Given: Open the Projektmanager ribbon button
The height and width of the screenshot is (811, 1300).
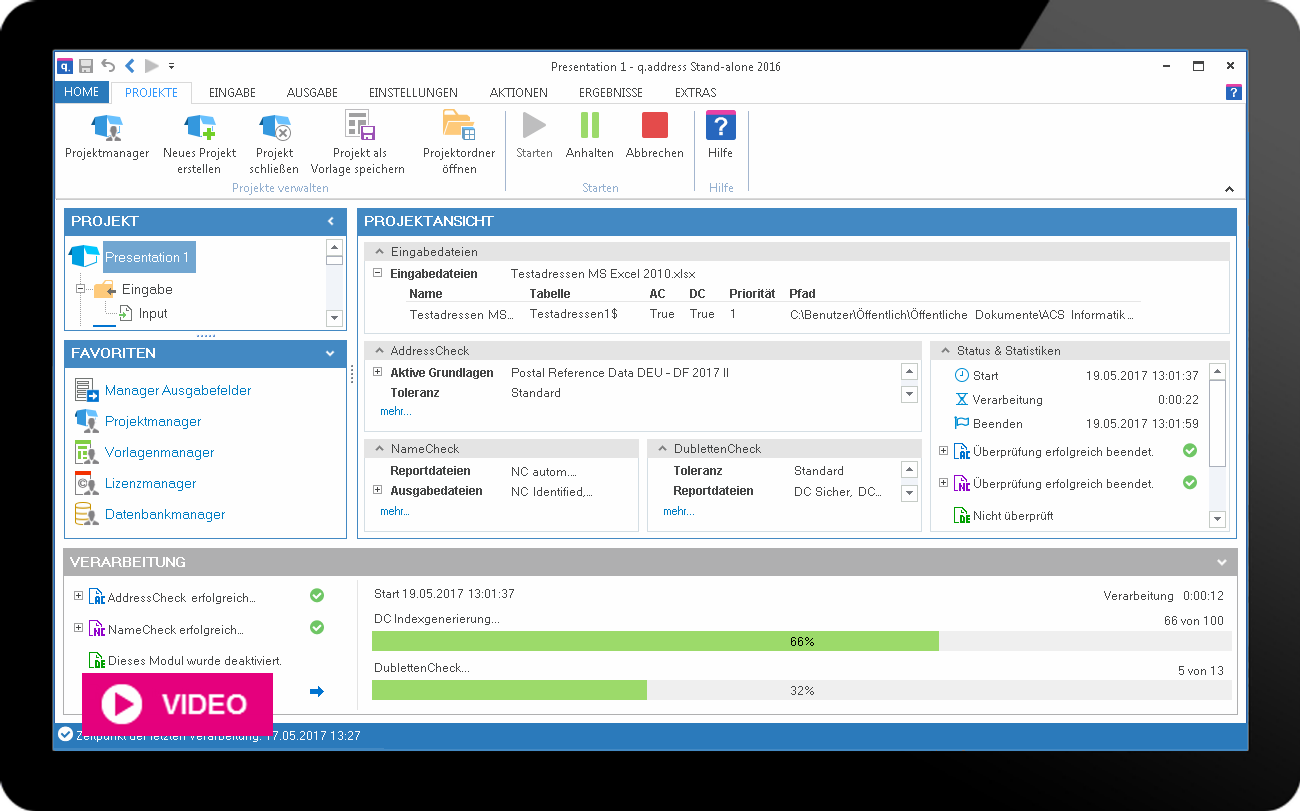Looking at the screenshot, I should click(107, 137).
